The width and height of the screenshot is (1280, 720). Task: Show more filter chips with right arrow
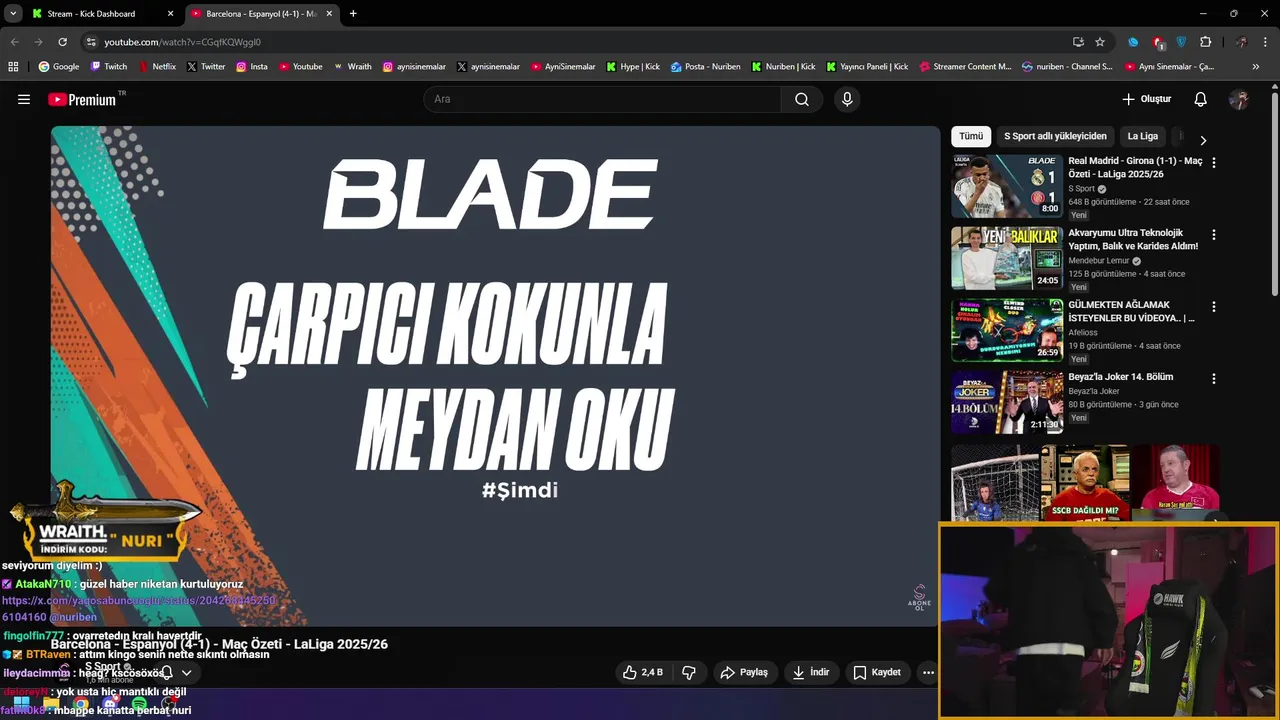1203,140
